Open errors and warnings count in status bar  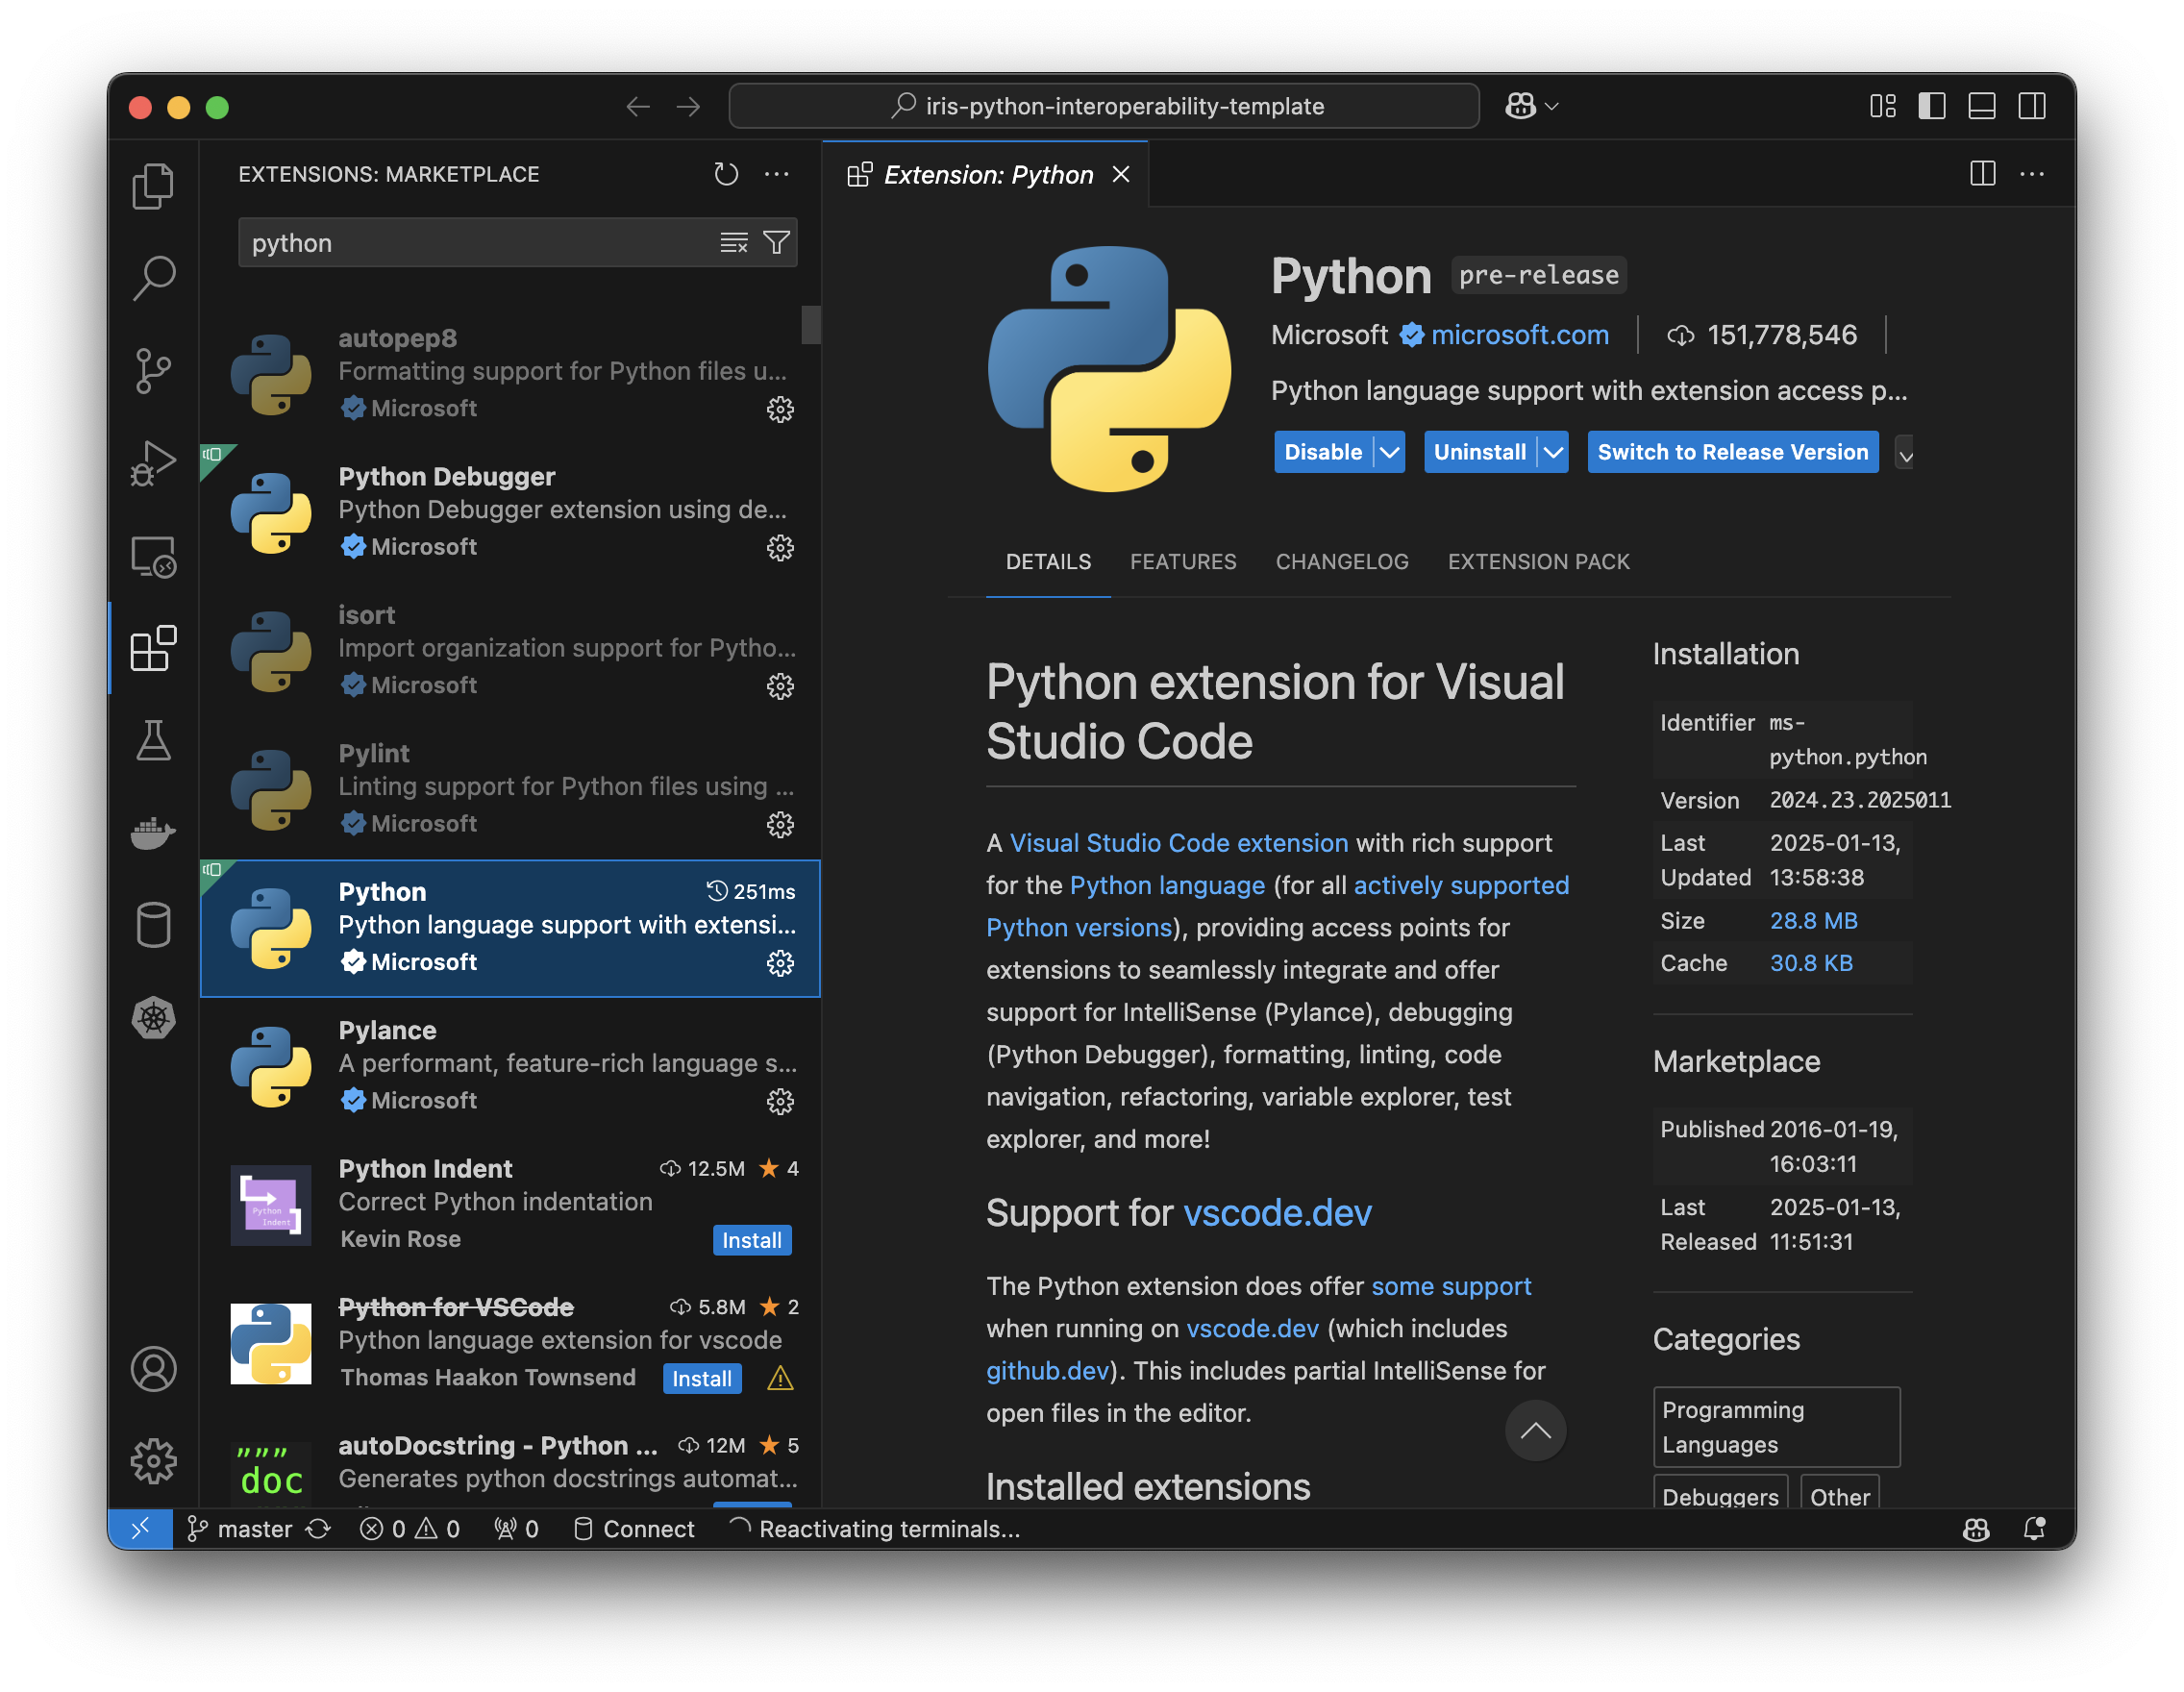click(x=410, y=1529)
